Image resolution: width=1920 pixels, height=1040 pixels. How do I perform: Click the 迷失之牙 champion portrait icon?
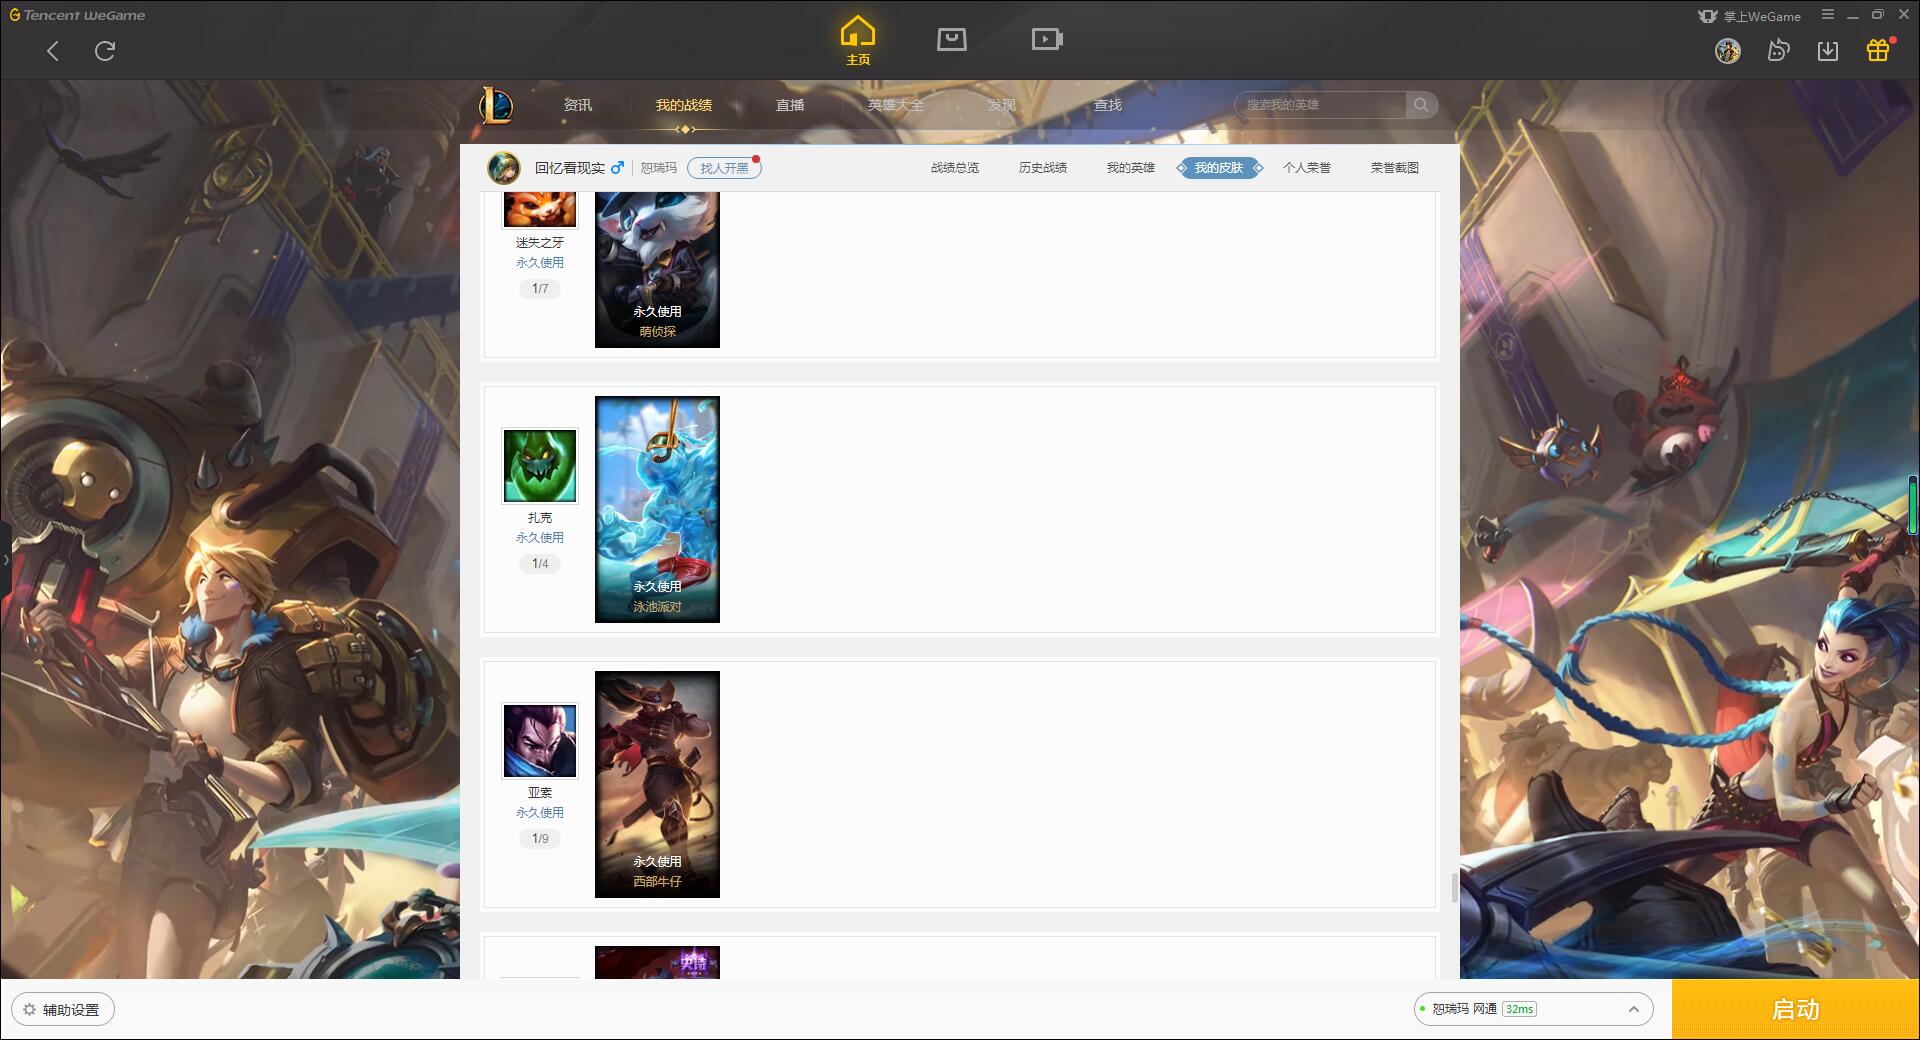(540, 209)
